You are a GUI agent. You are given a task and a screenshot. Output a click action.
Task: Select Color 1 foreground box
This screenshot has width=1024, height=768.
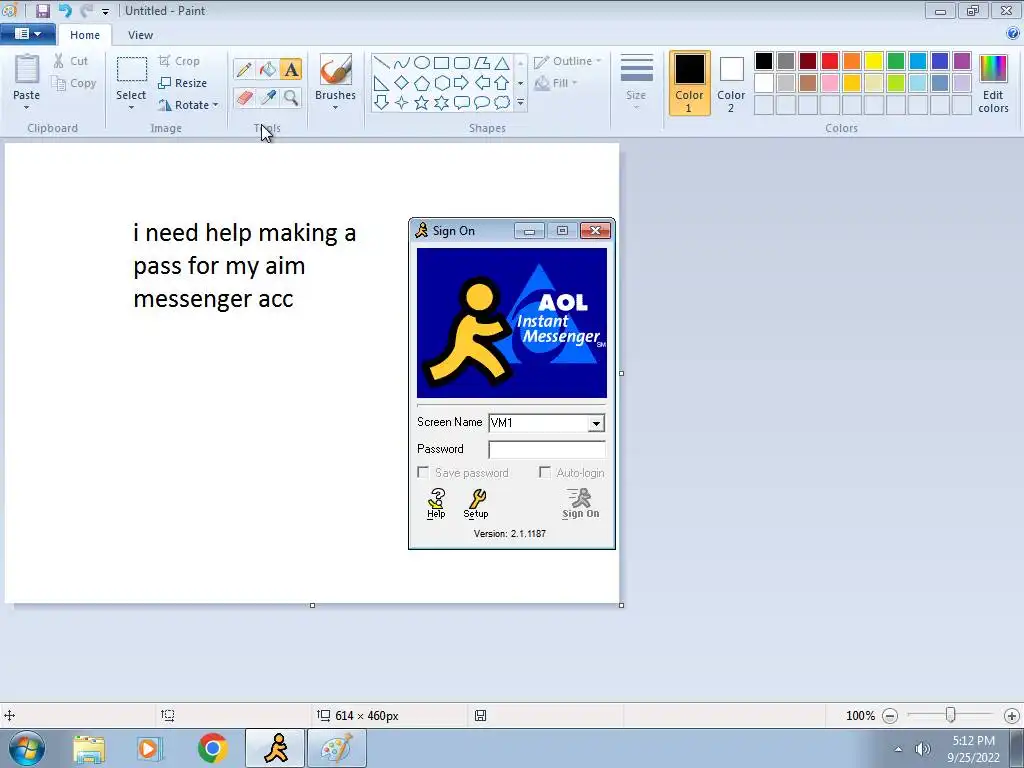coord(690,83)
